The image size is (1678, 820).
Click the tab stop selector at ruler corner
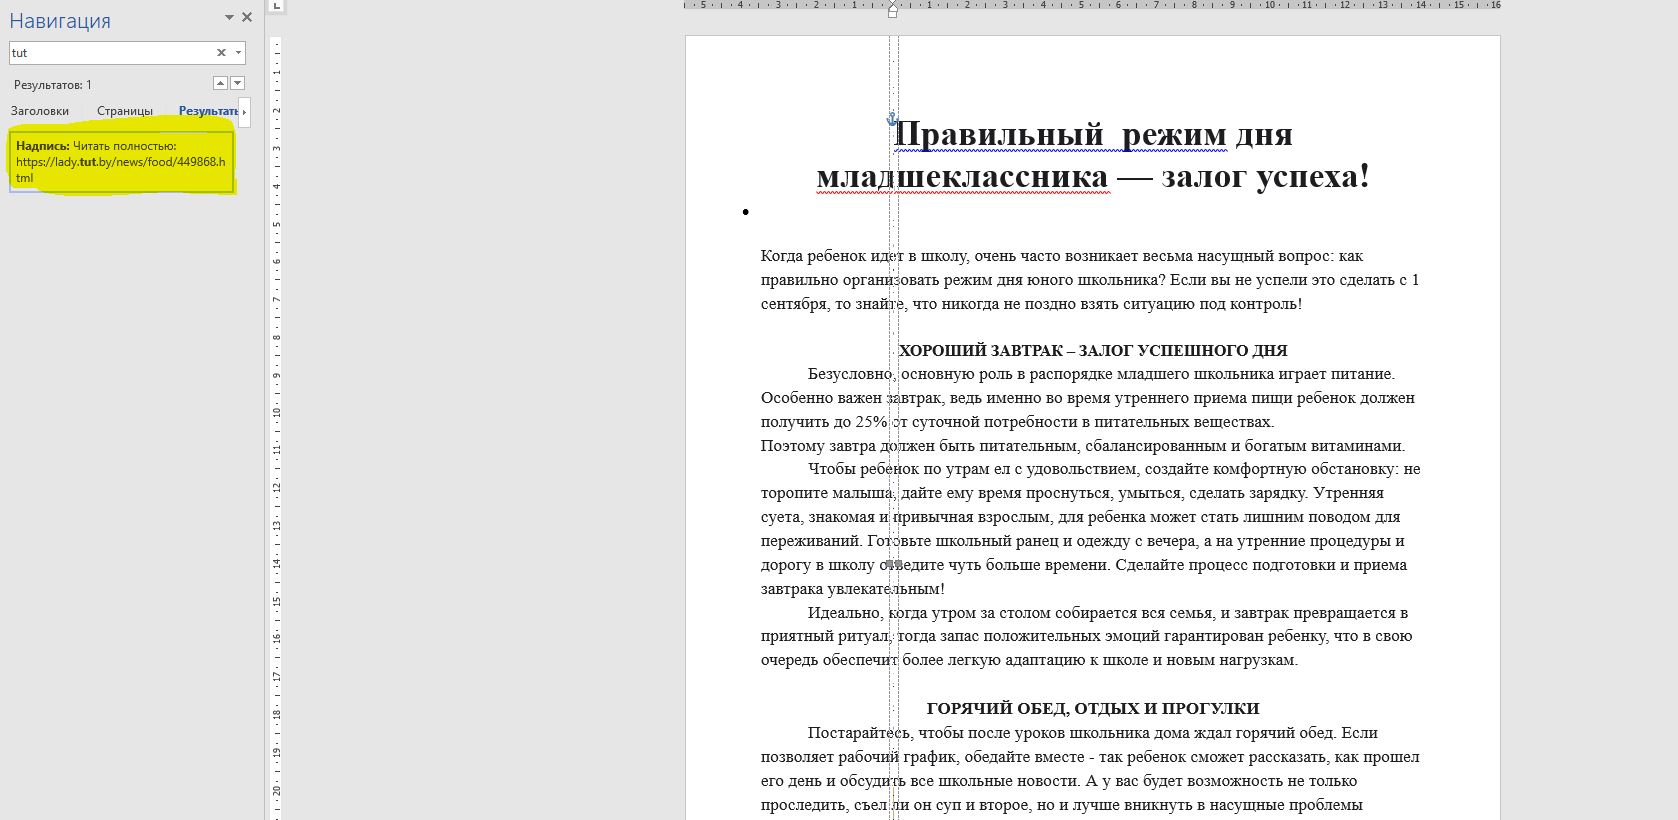tap(277, 6)
